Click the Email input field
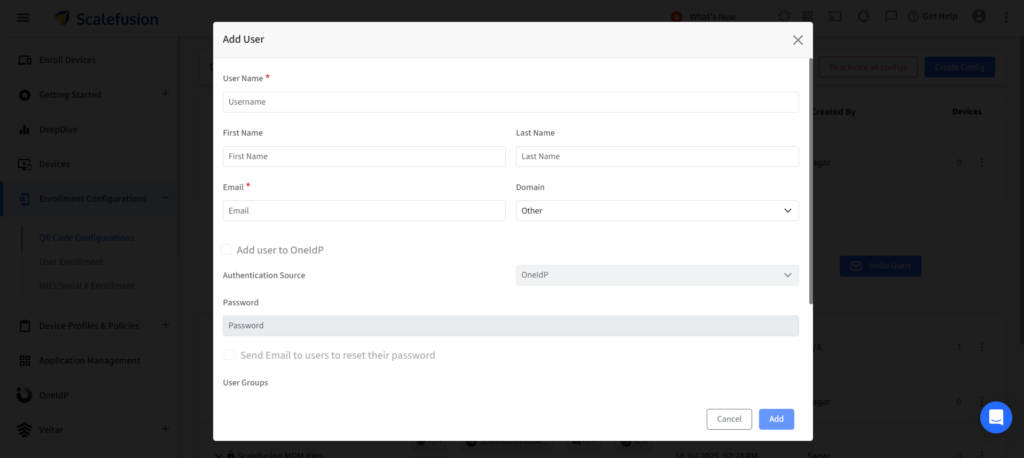The image size is (1024, 458). pos(364,210)
